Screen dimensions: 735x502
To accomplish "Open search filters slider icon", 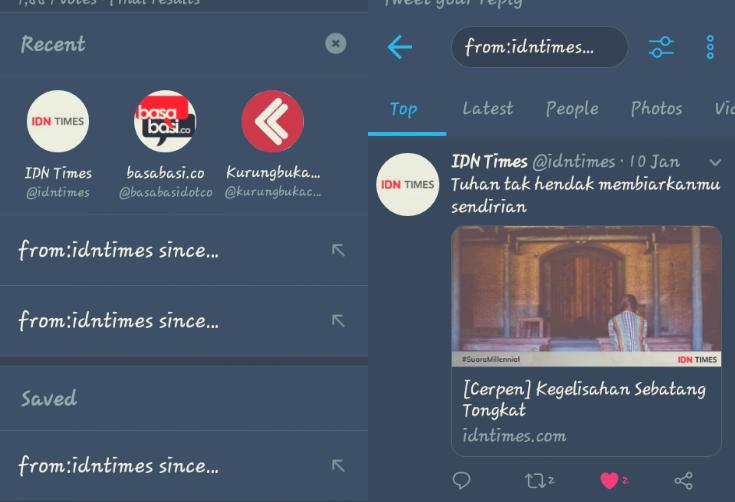I will 661,47.
